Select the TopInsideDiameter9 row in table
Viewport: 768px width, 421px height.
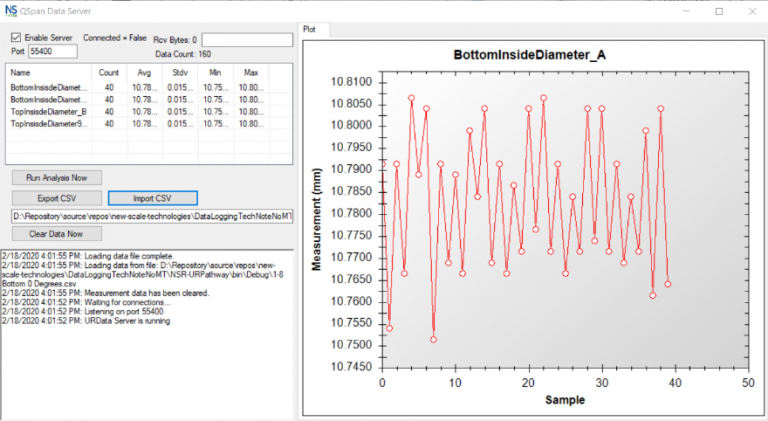[49, 124]
